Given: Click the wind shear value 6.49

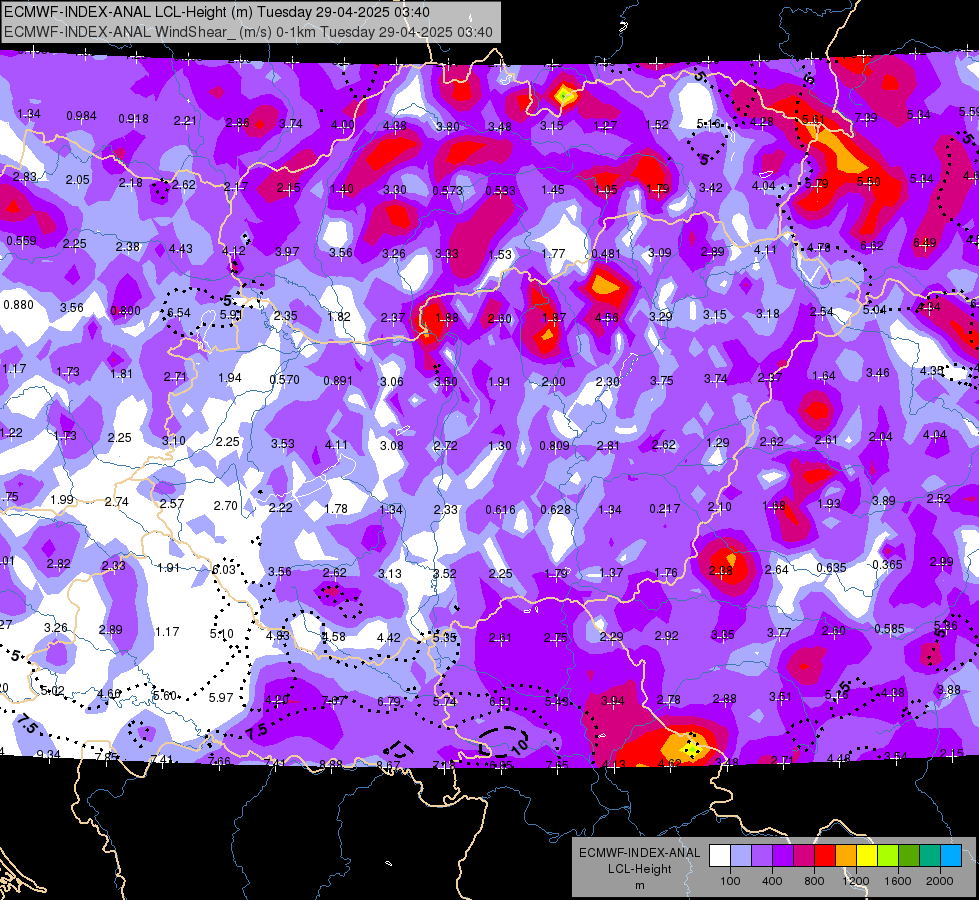Looking at the screenshot, I should 924,242.
